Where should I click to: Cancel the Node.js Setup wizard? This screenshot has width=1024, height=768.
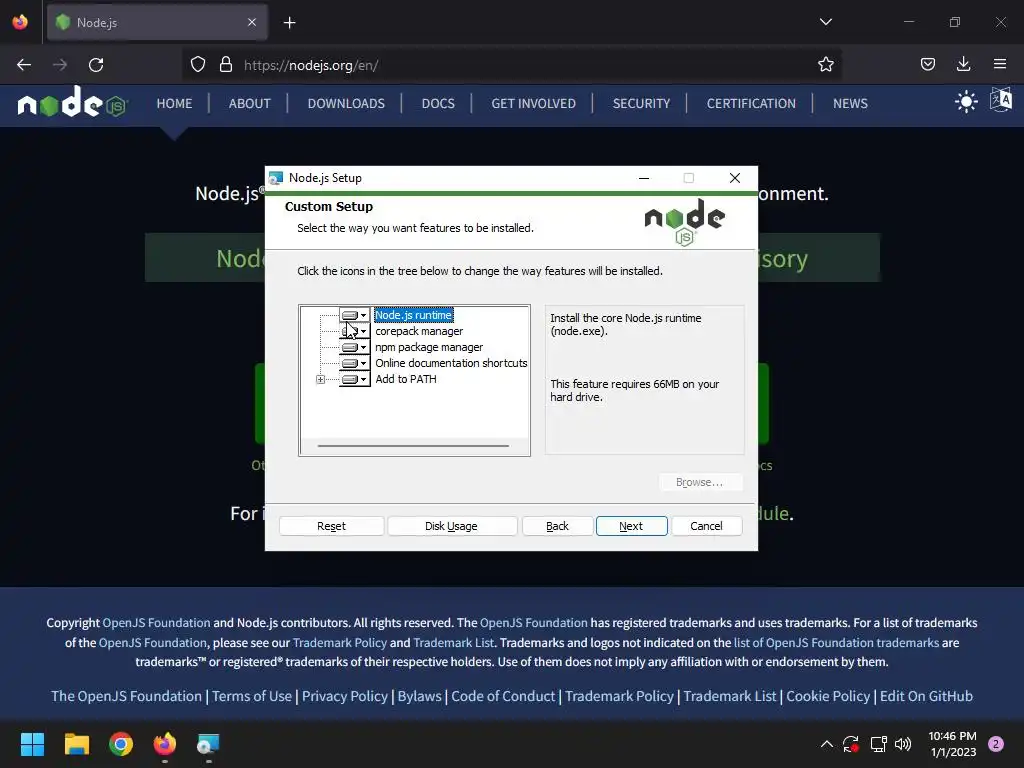[706, 526]
